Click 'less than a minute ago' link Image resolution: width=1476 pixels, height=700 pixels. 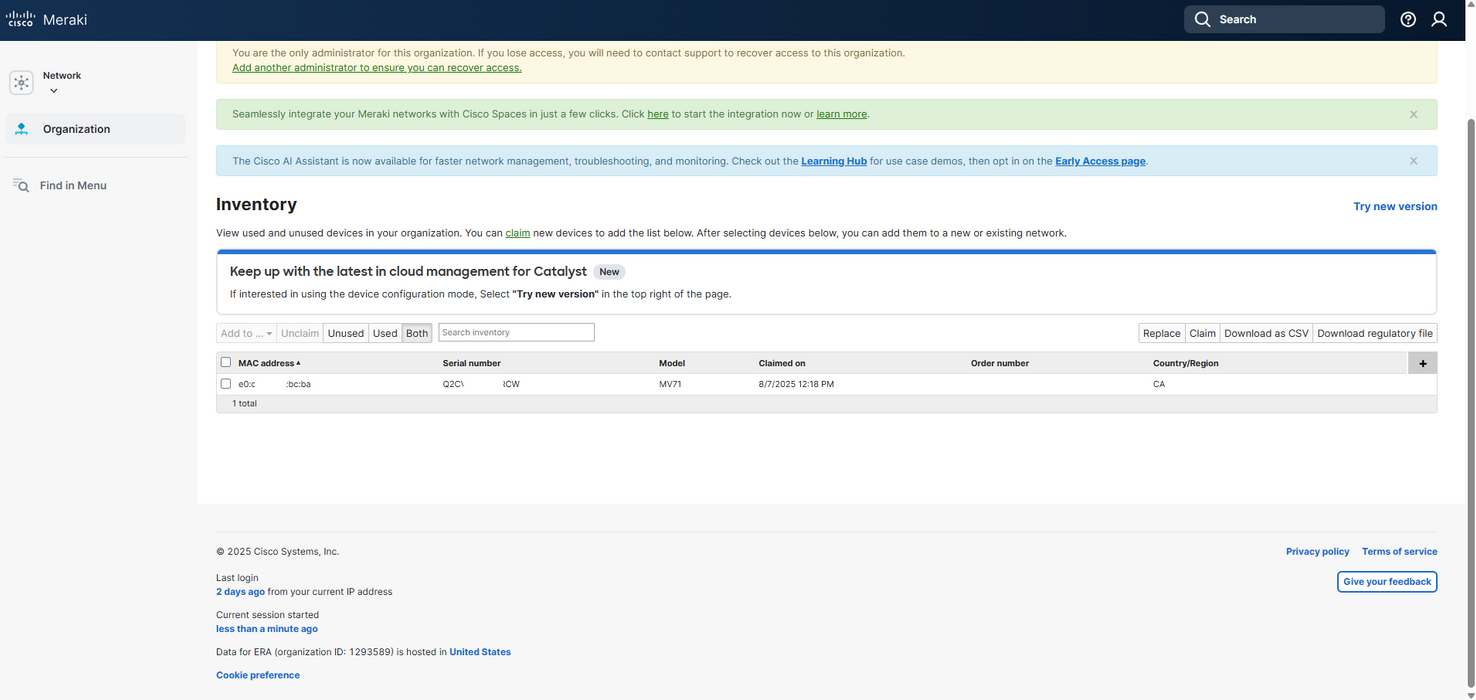[x=267, y=629]
